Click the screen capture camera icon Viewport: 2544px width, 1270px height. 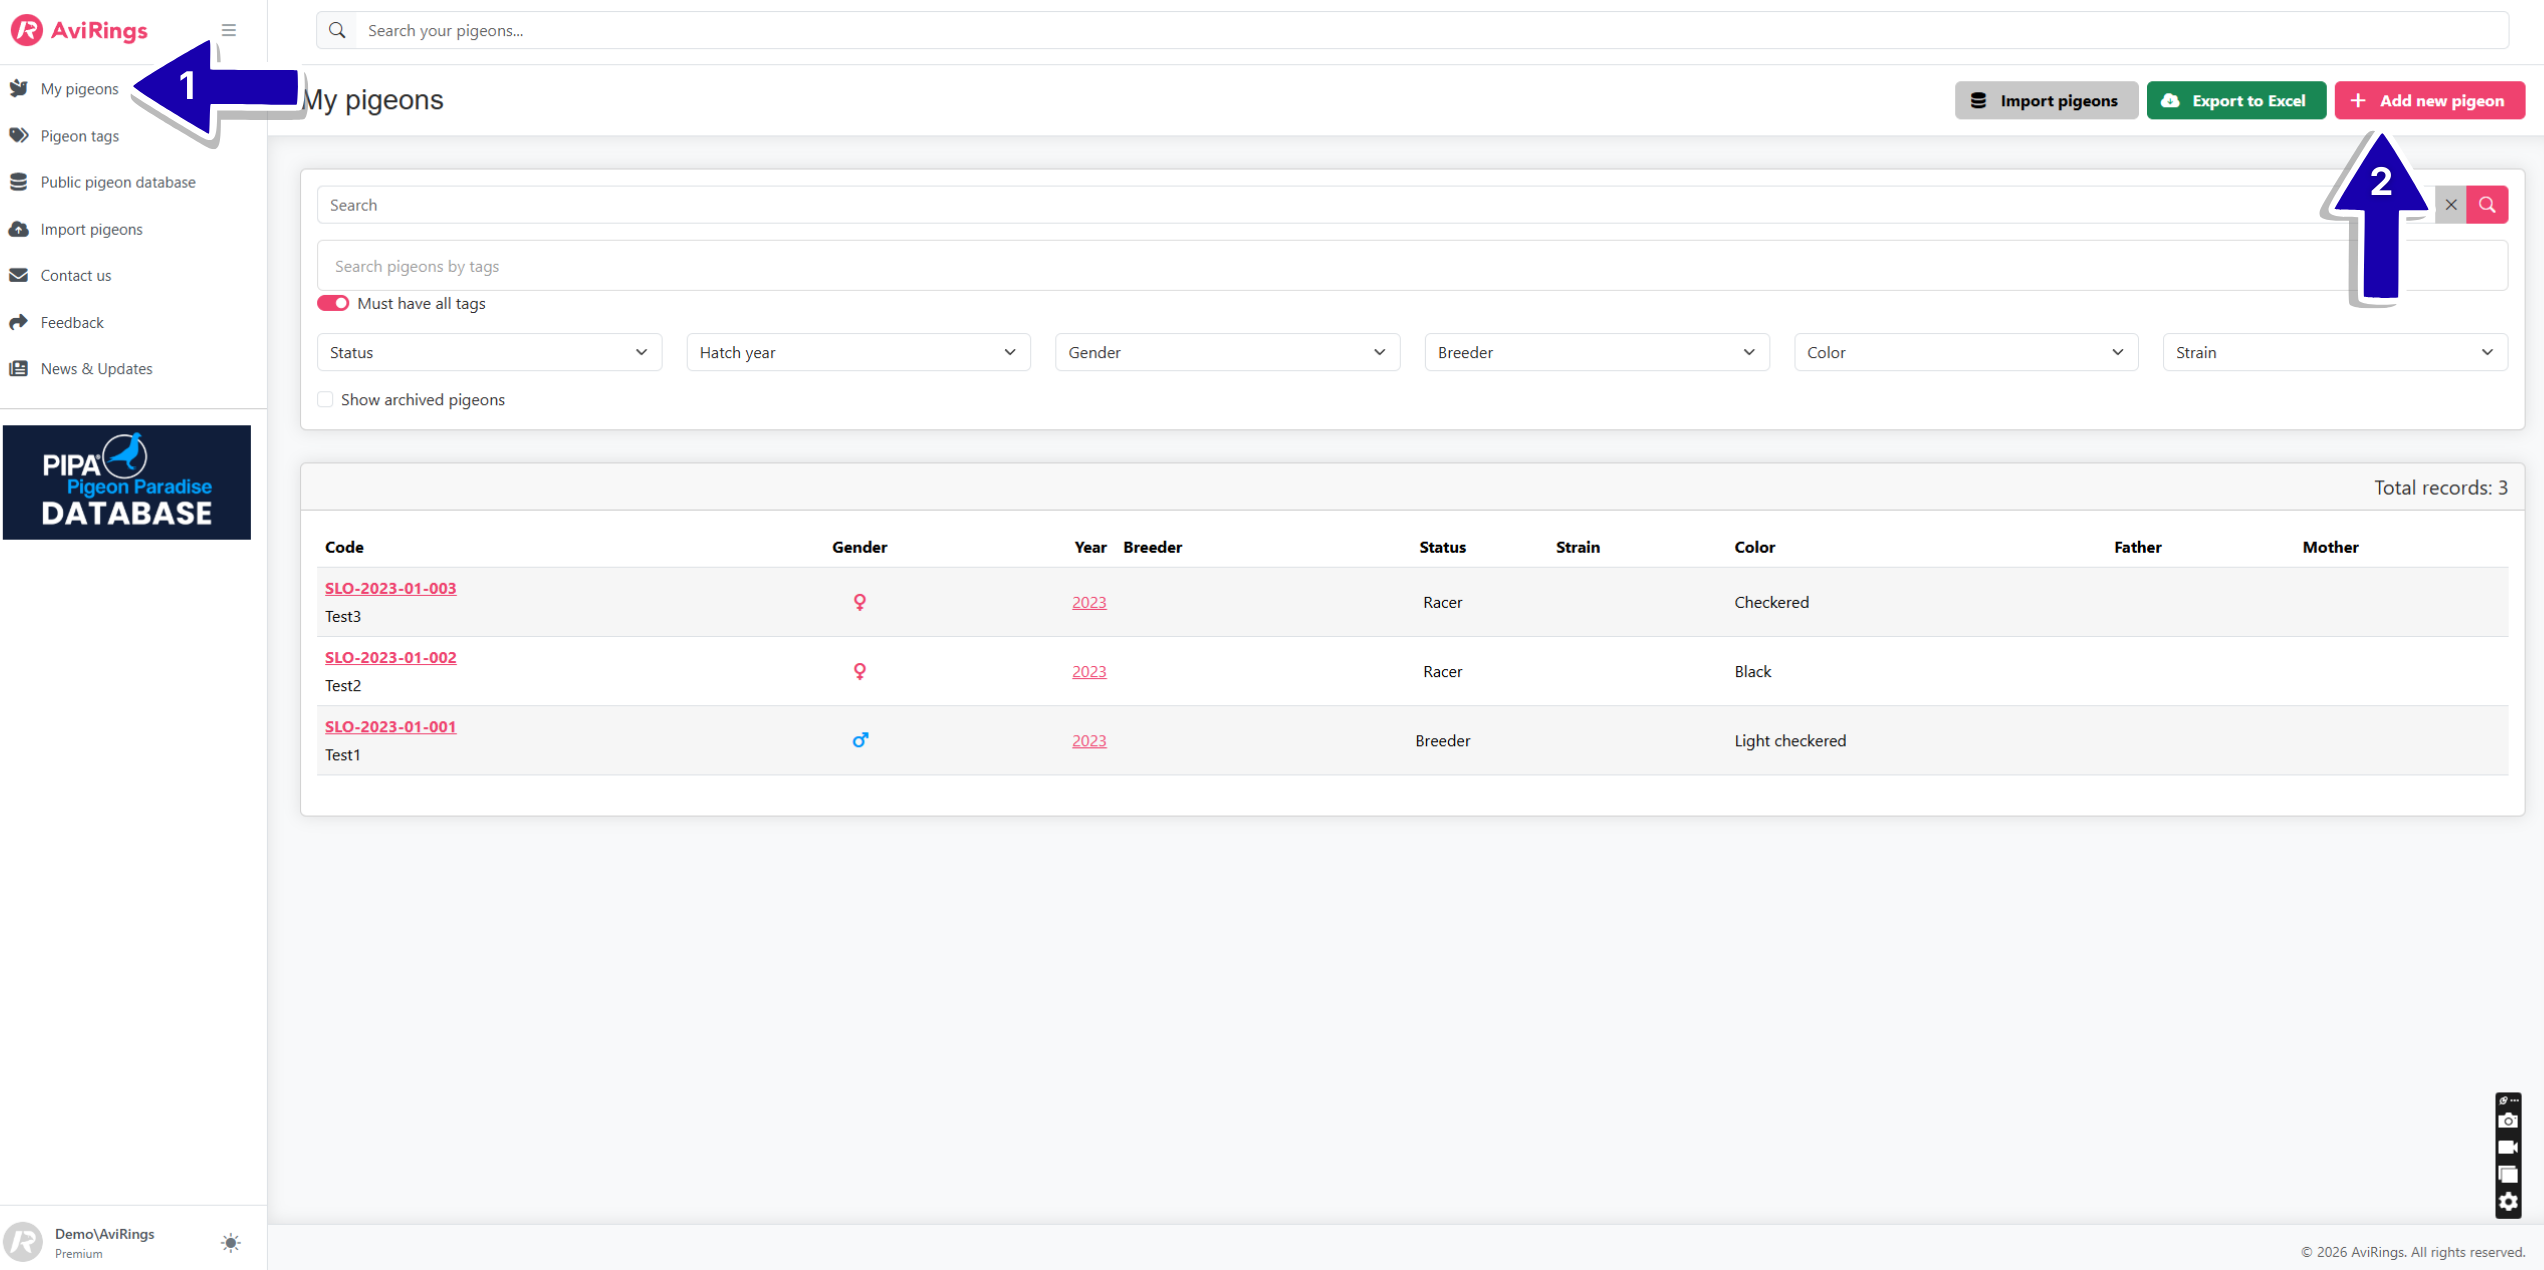click(2508, 1121)
